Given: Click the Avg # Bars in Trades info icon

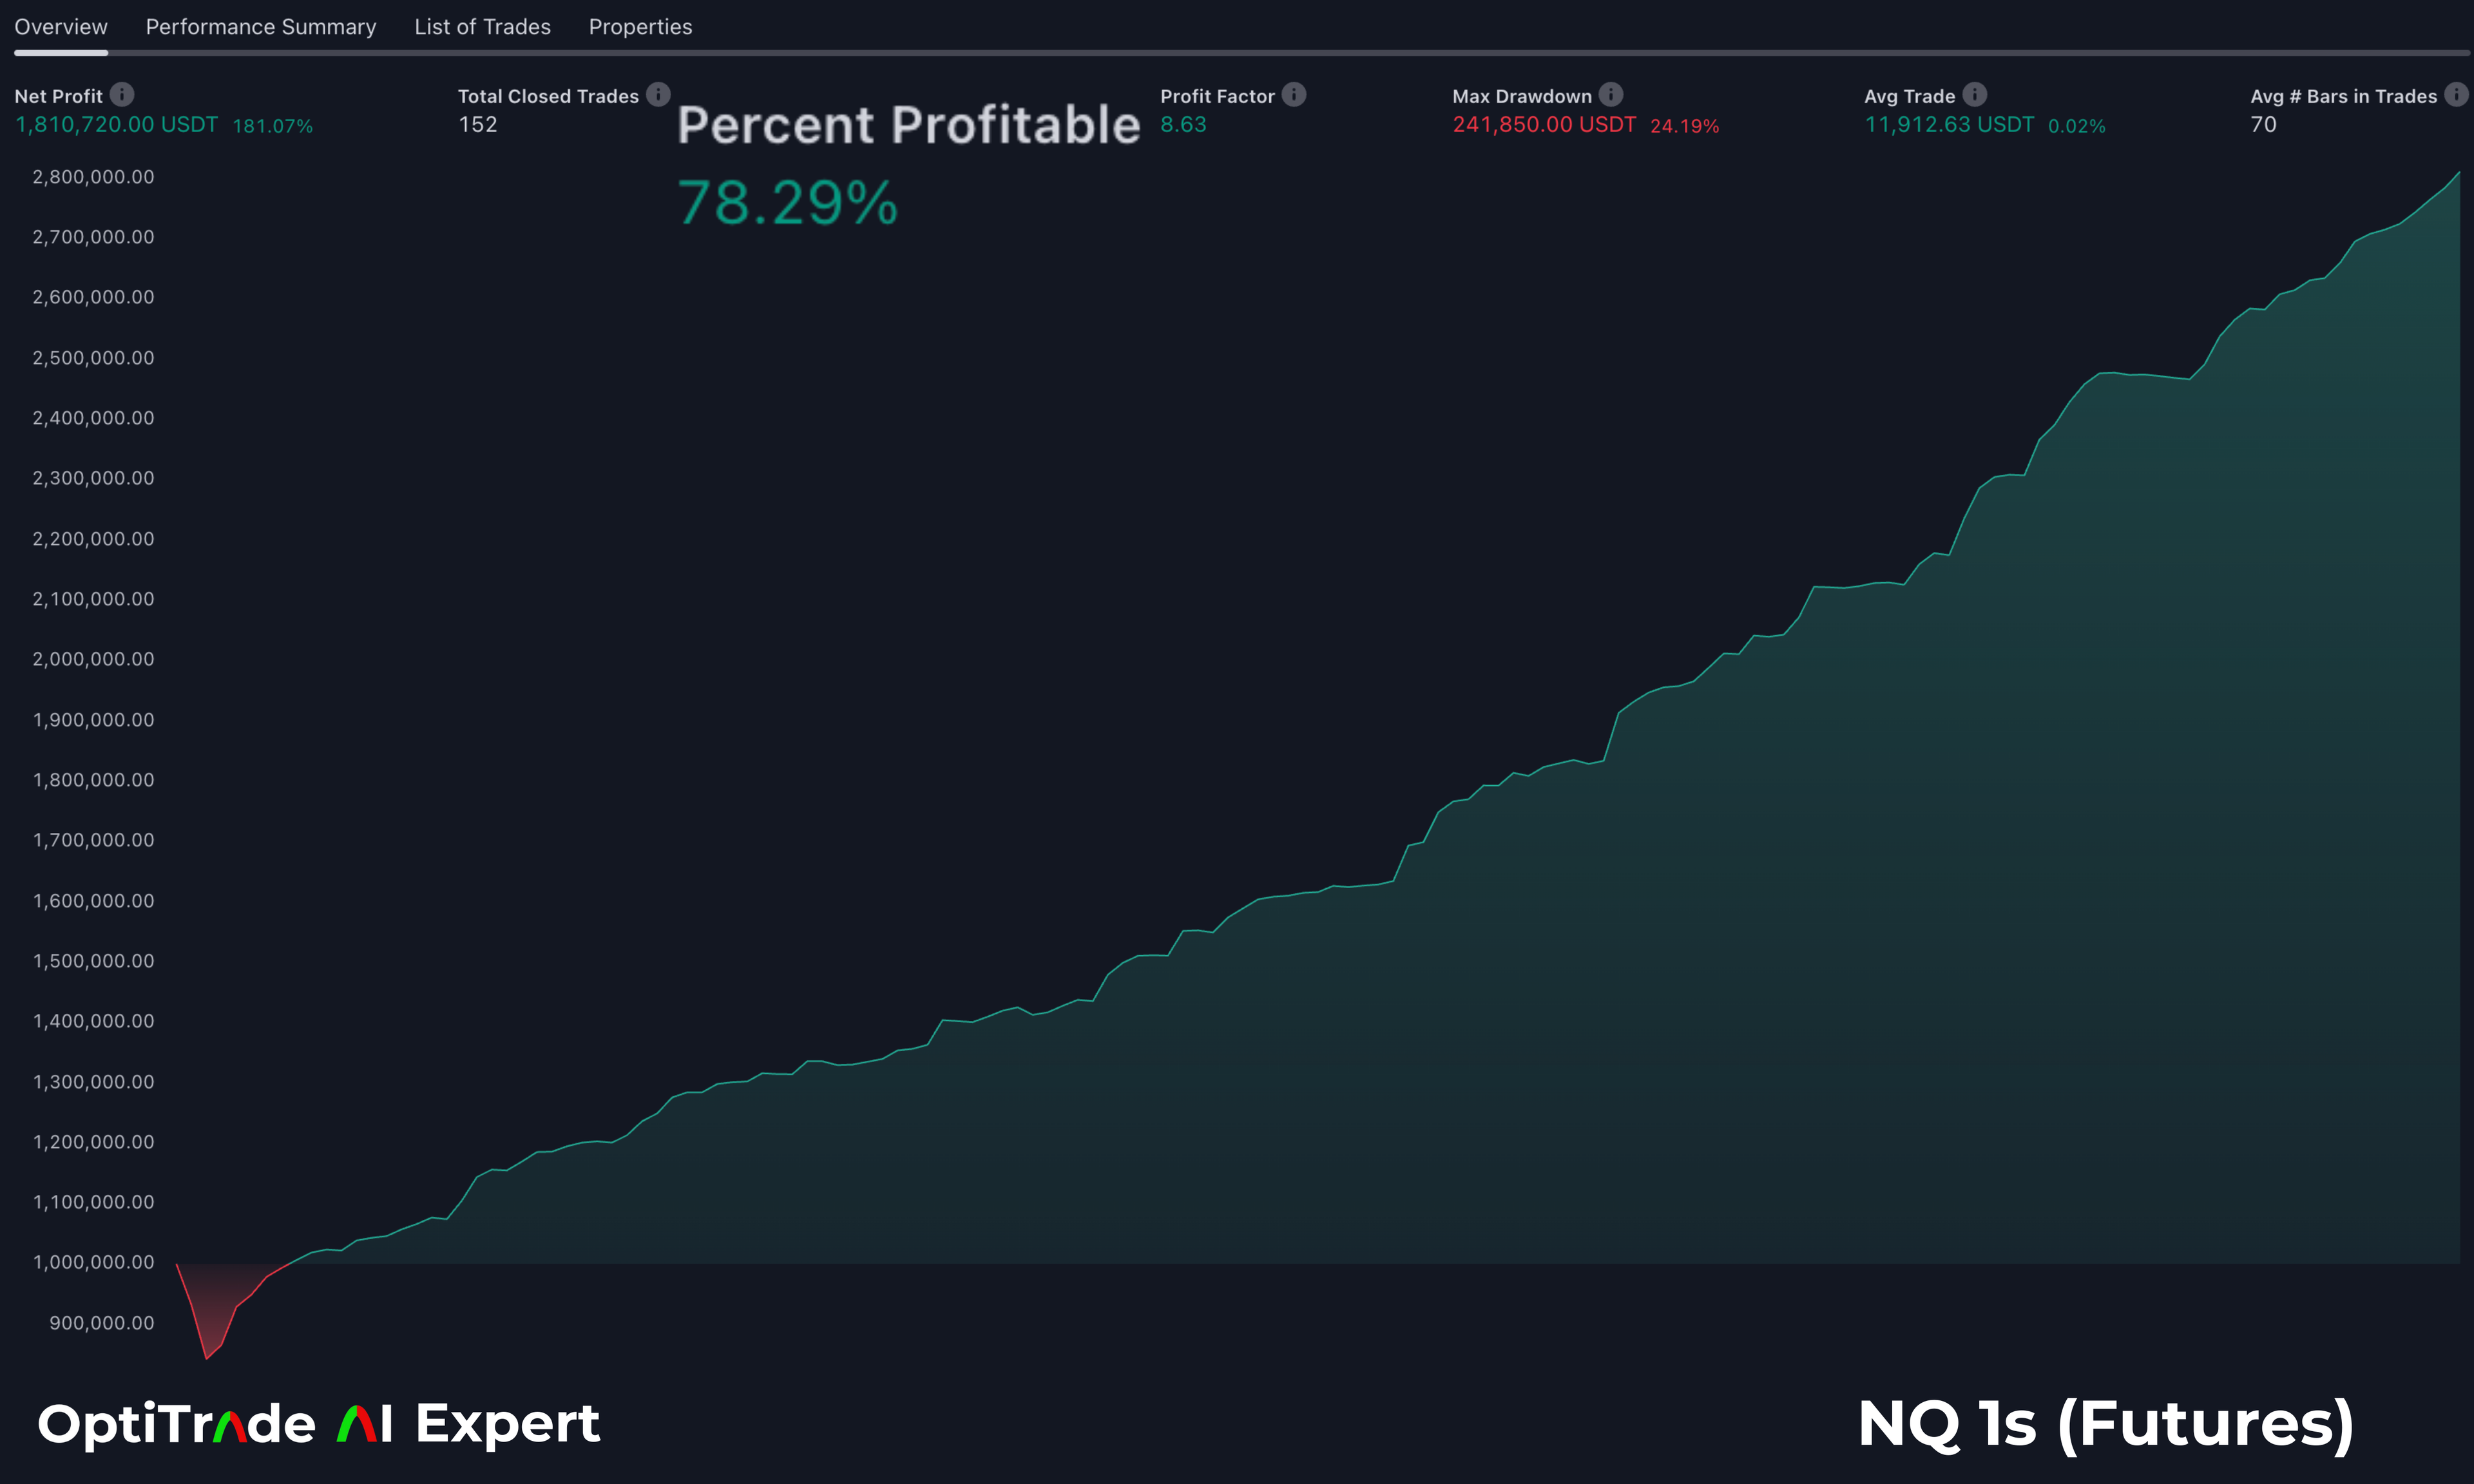Looking at the screenshot, I should [2457, 94].
